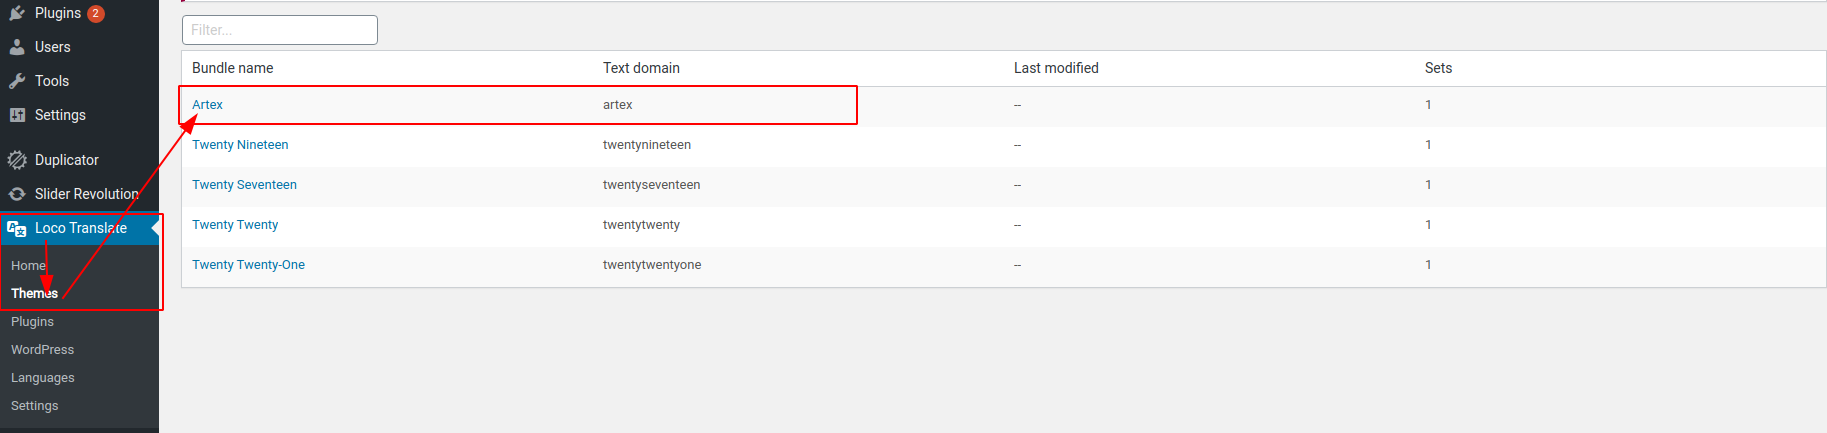Click the Duplicator gear icon

pos(17,160)
